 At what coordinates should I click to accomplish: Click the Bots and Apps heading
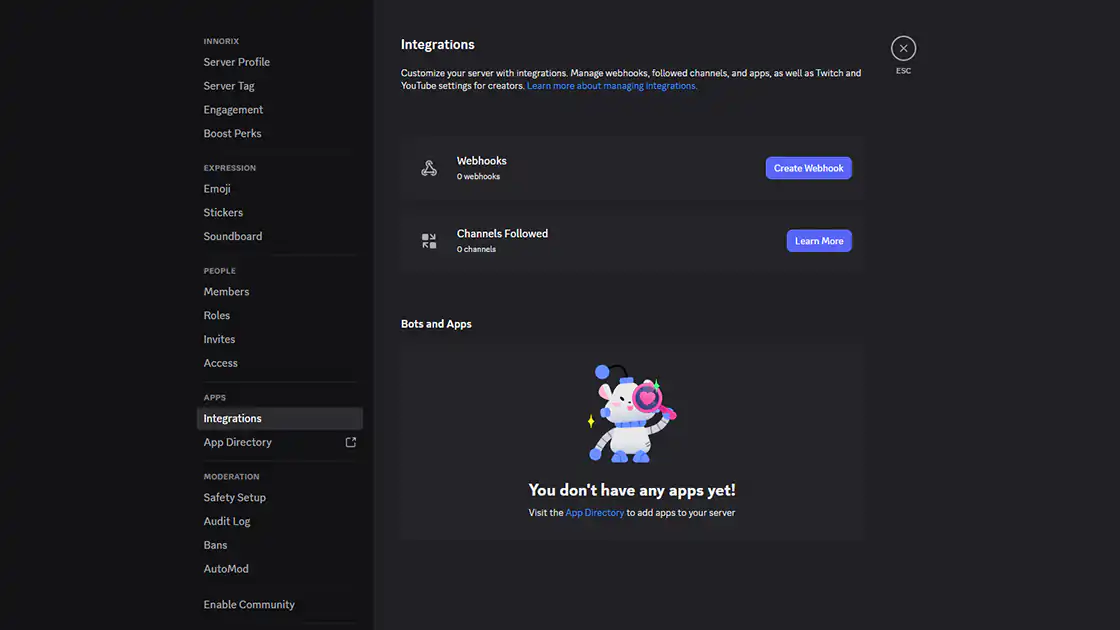pyautogui.click(x=436, y=324)
